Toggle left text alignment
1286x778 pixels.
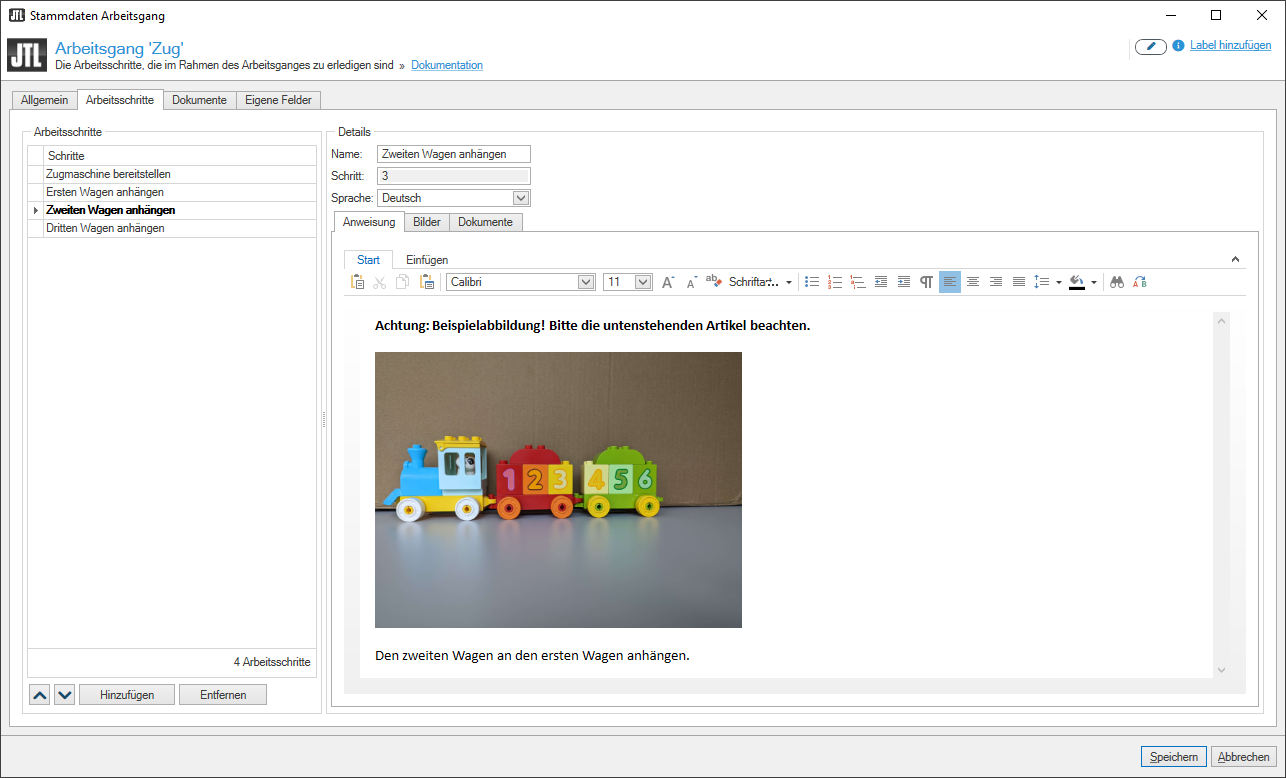(x=949, y=282)
